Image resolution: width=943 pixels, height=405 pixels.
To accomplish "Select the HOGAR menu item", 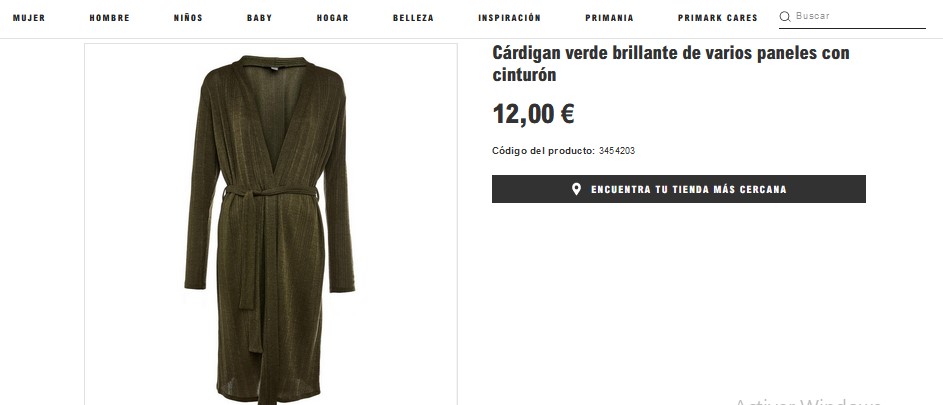I will tap(333, 18).
